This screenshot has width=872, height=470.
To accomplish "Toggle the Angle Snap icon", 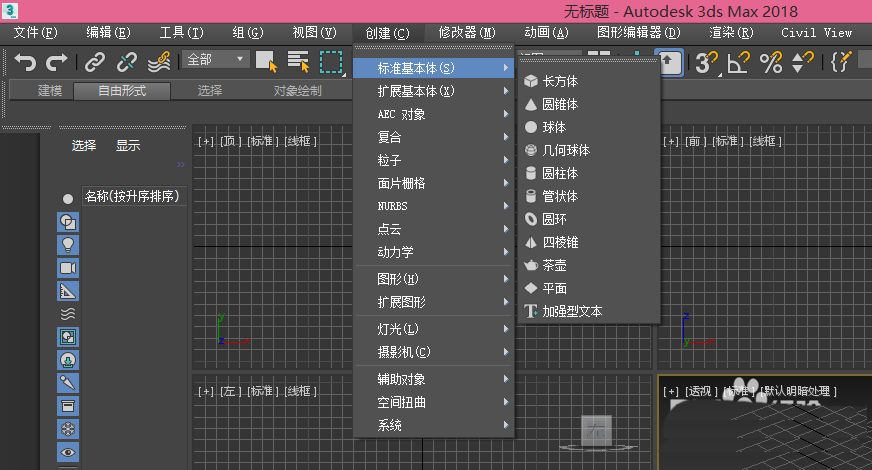I will coord(739,62).
